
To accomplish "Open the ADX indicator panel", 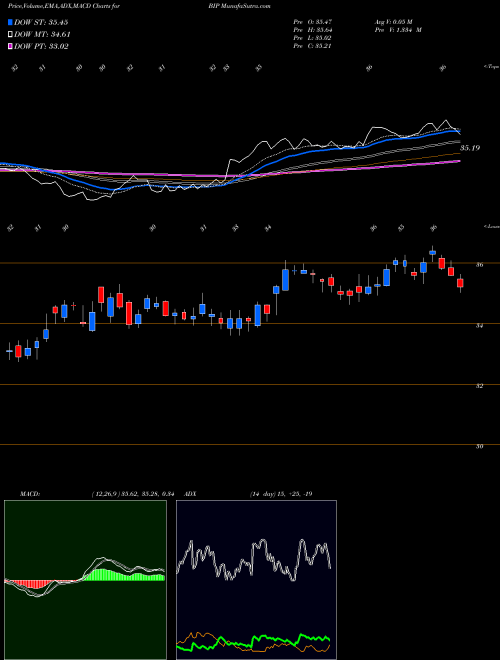I will [x=256, y=580].
